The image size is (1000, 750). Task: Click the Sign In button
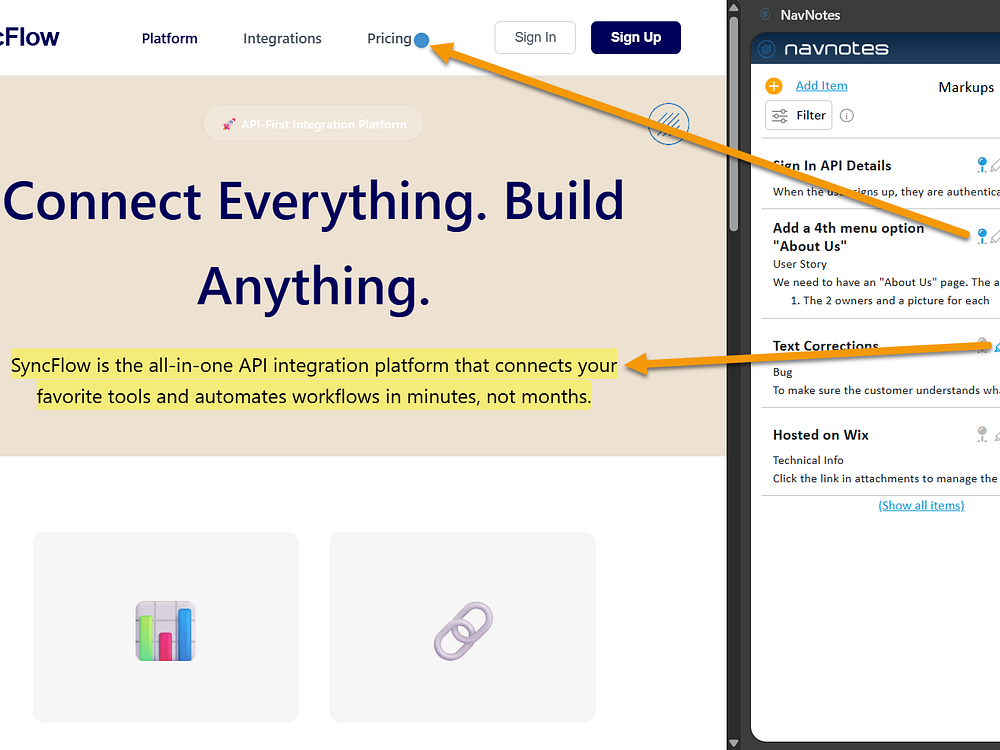tap(535, 38)
